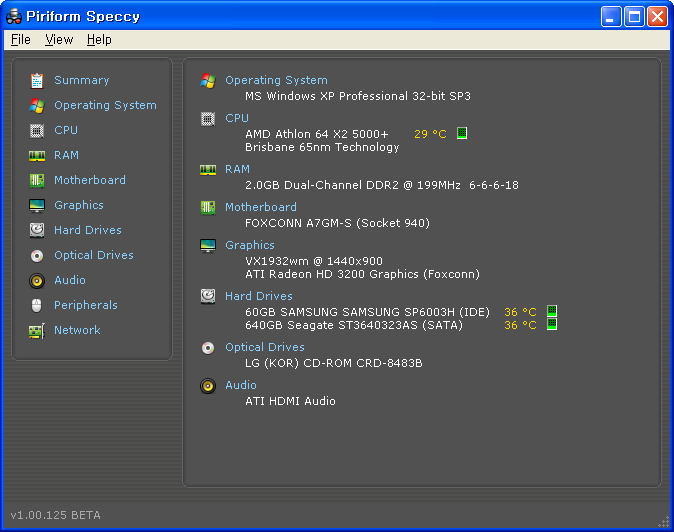Open the Peripherals section
The height and width of the screenshot is (532, 674).
86,305
